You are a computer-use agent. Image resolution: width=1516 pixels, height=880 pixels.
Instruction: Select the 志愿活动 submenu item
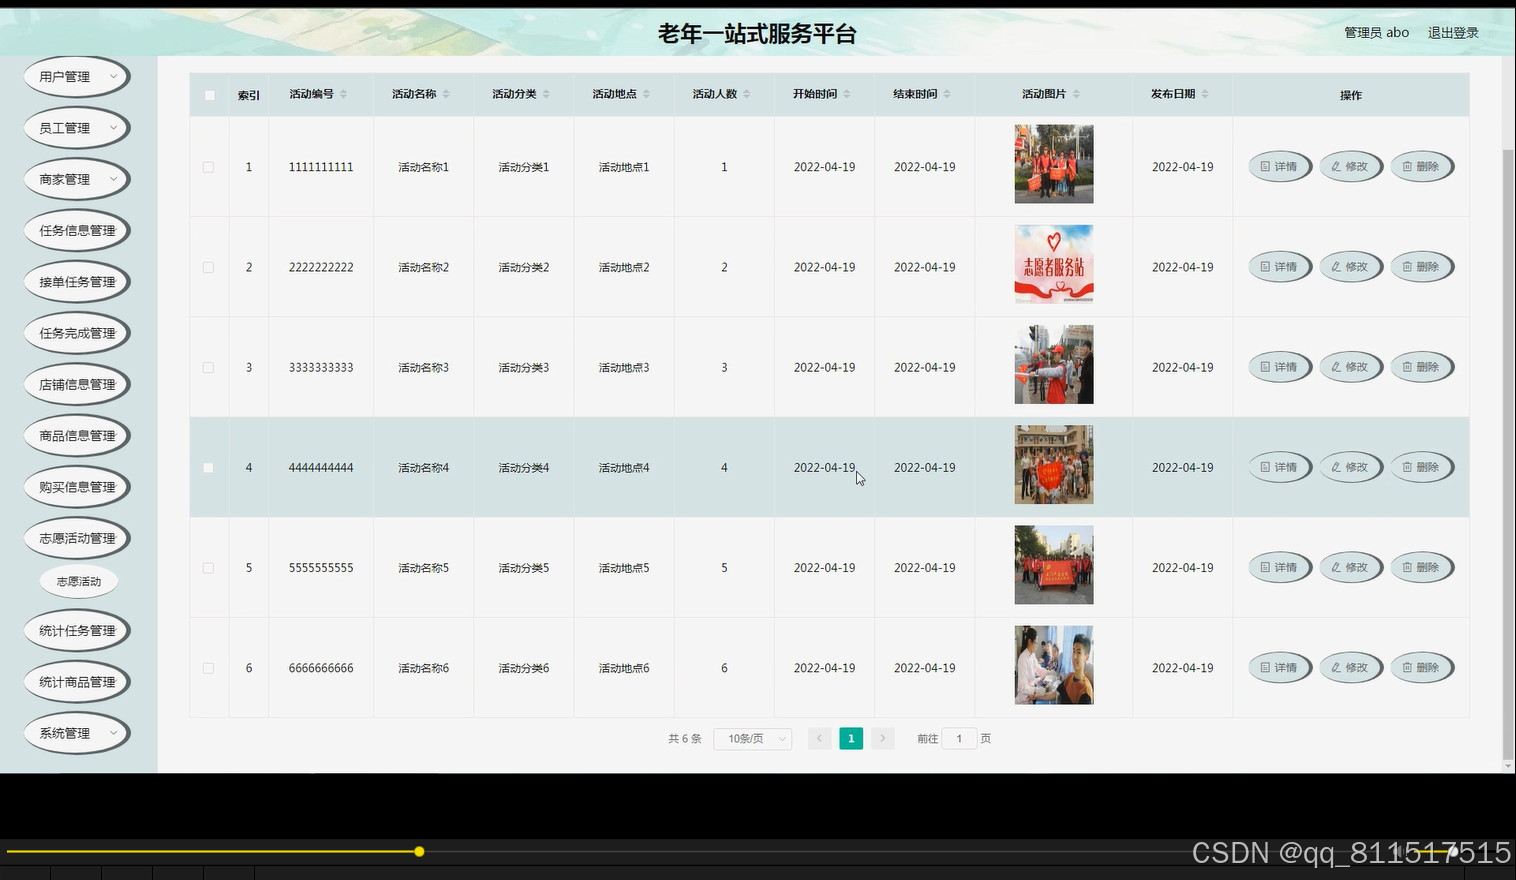pyautogui.click(x=79, y=581)
